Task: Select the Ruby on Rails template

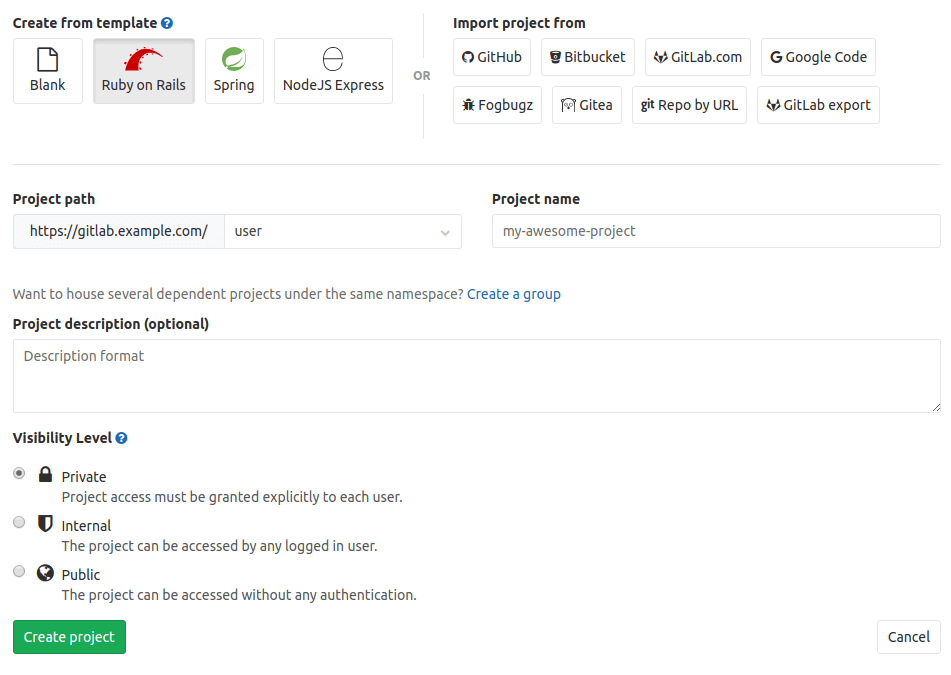Action: (x=143, y=70)
